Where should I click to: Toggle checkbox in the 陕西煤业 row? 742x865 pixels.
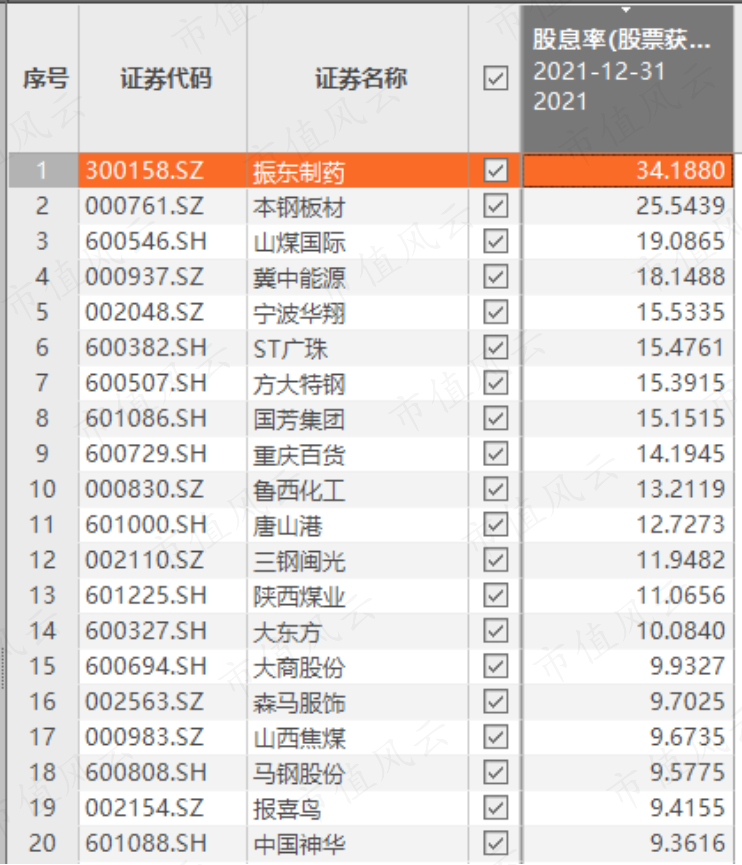coord(495,595)
